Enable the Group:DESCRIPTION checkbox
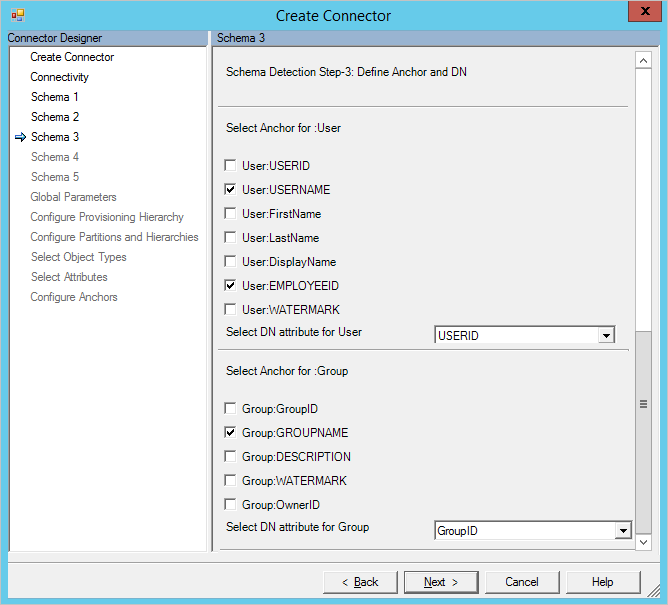Viewport: 668px width, 605px height. coord(230,456)
